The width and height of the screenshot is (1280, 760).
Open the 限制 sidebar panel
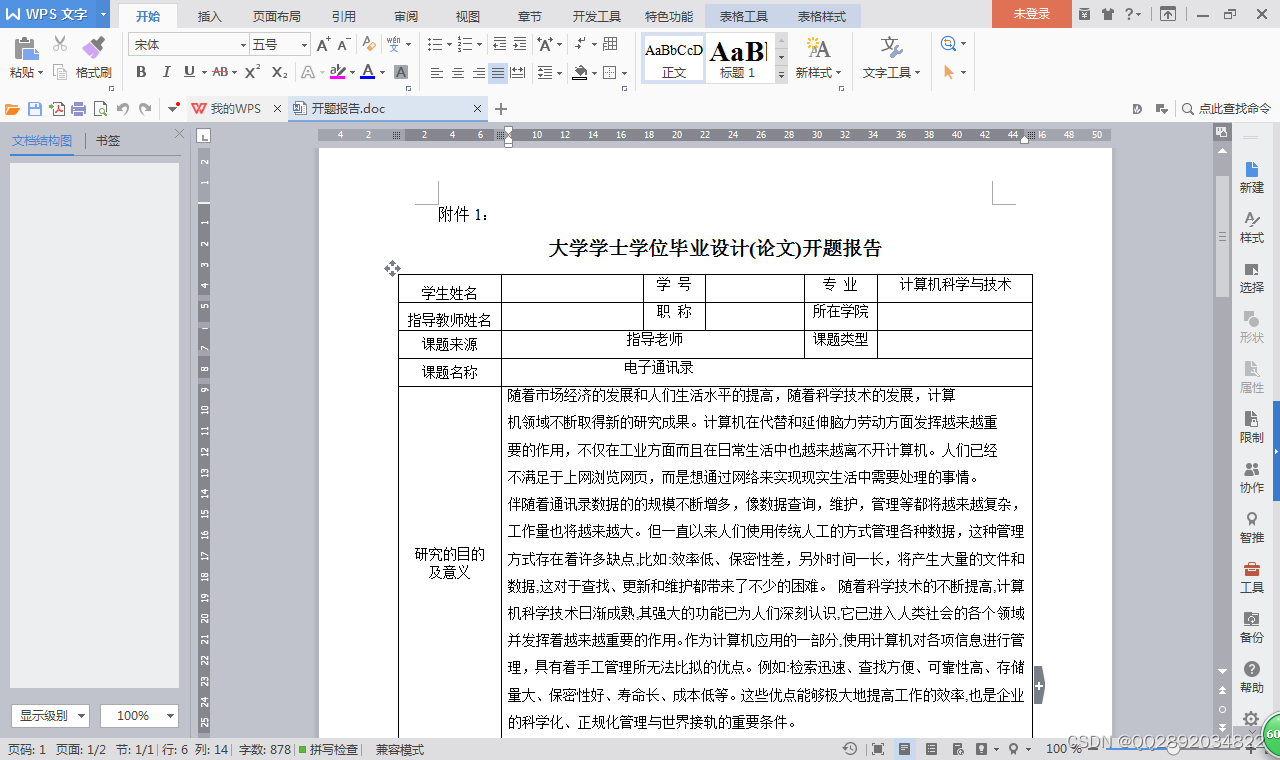(1252, 428)
